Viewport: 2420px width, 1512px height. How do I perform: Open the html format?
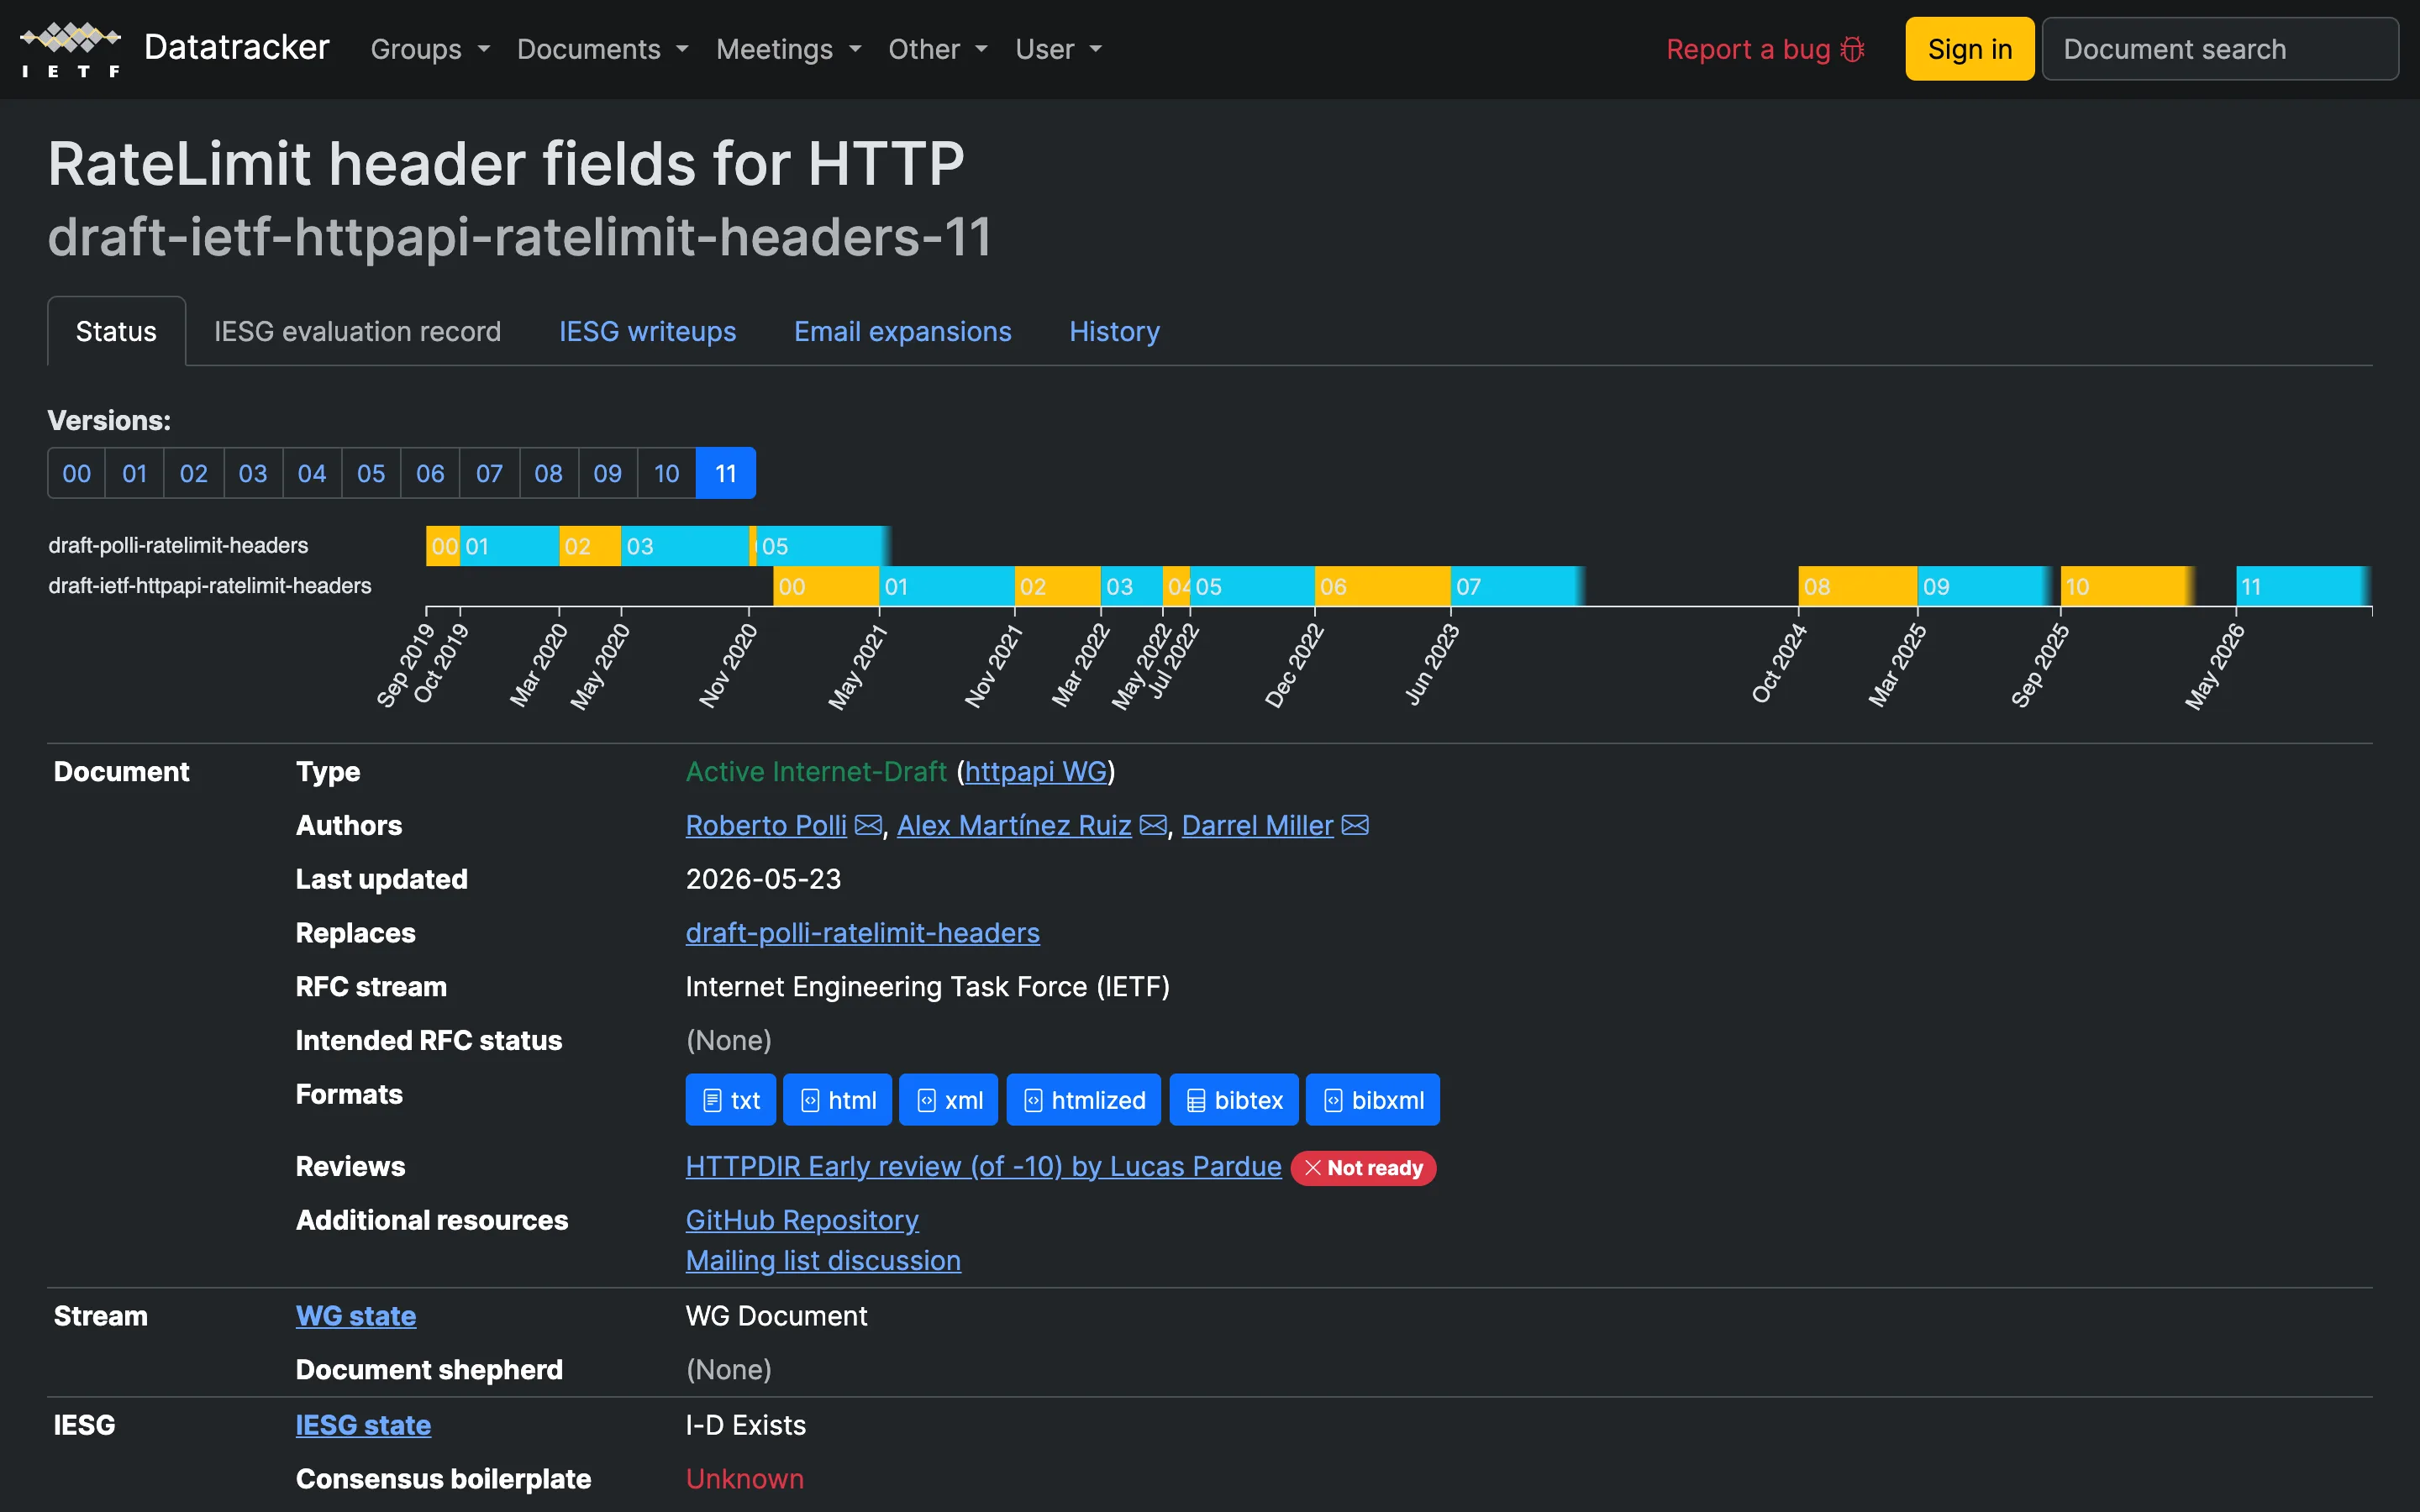[838, 1100]
